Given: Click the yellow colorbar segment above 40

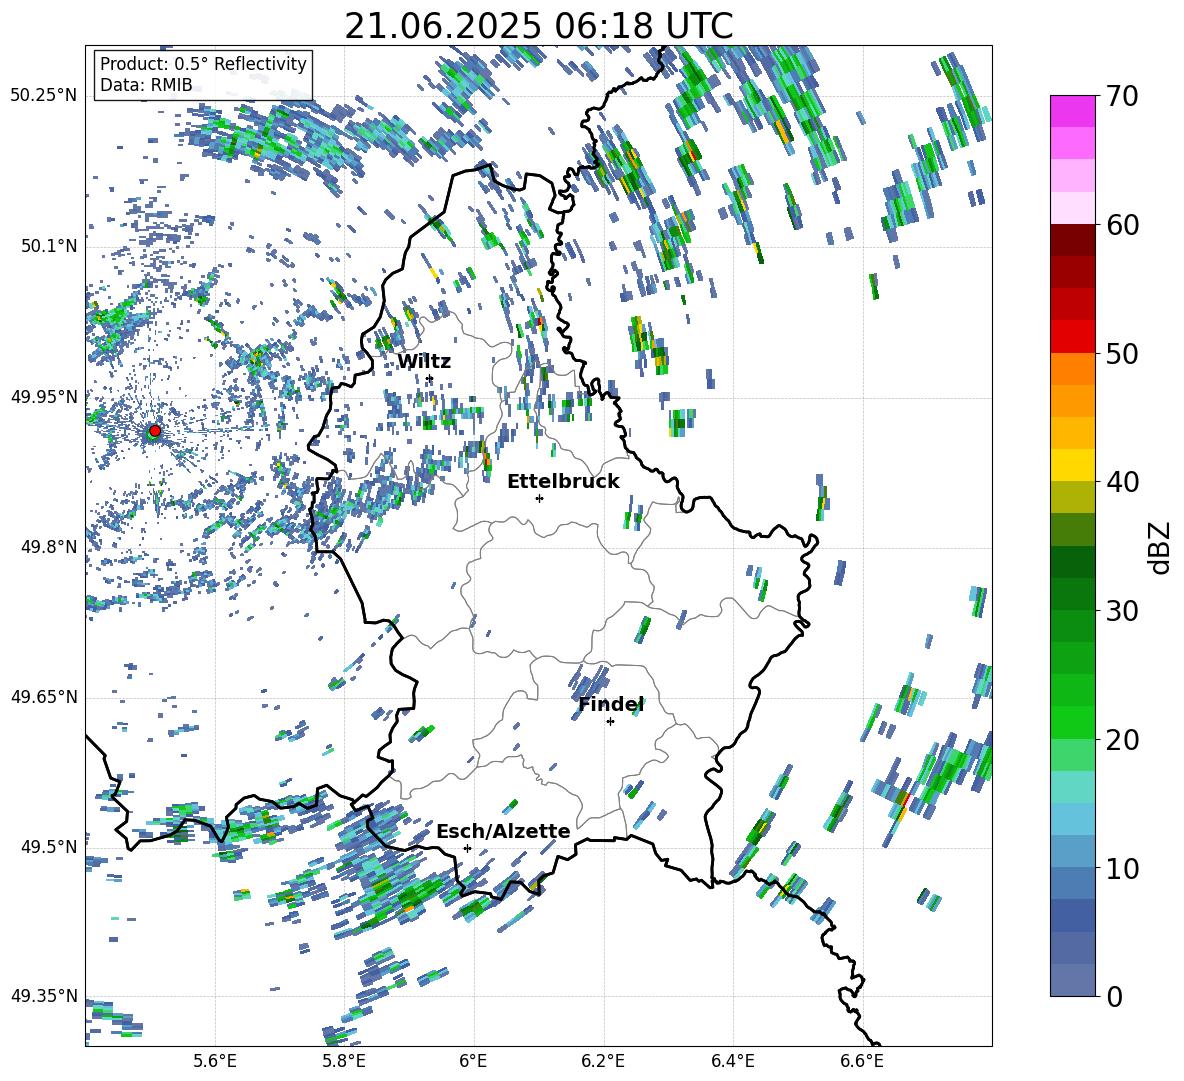Looking at the screenshot, I should [1073, 465].
